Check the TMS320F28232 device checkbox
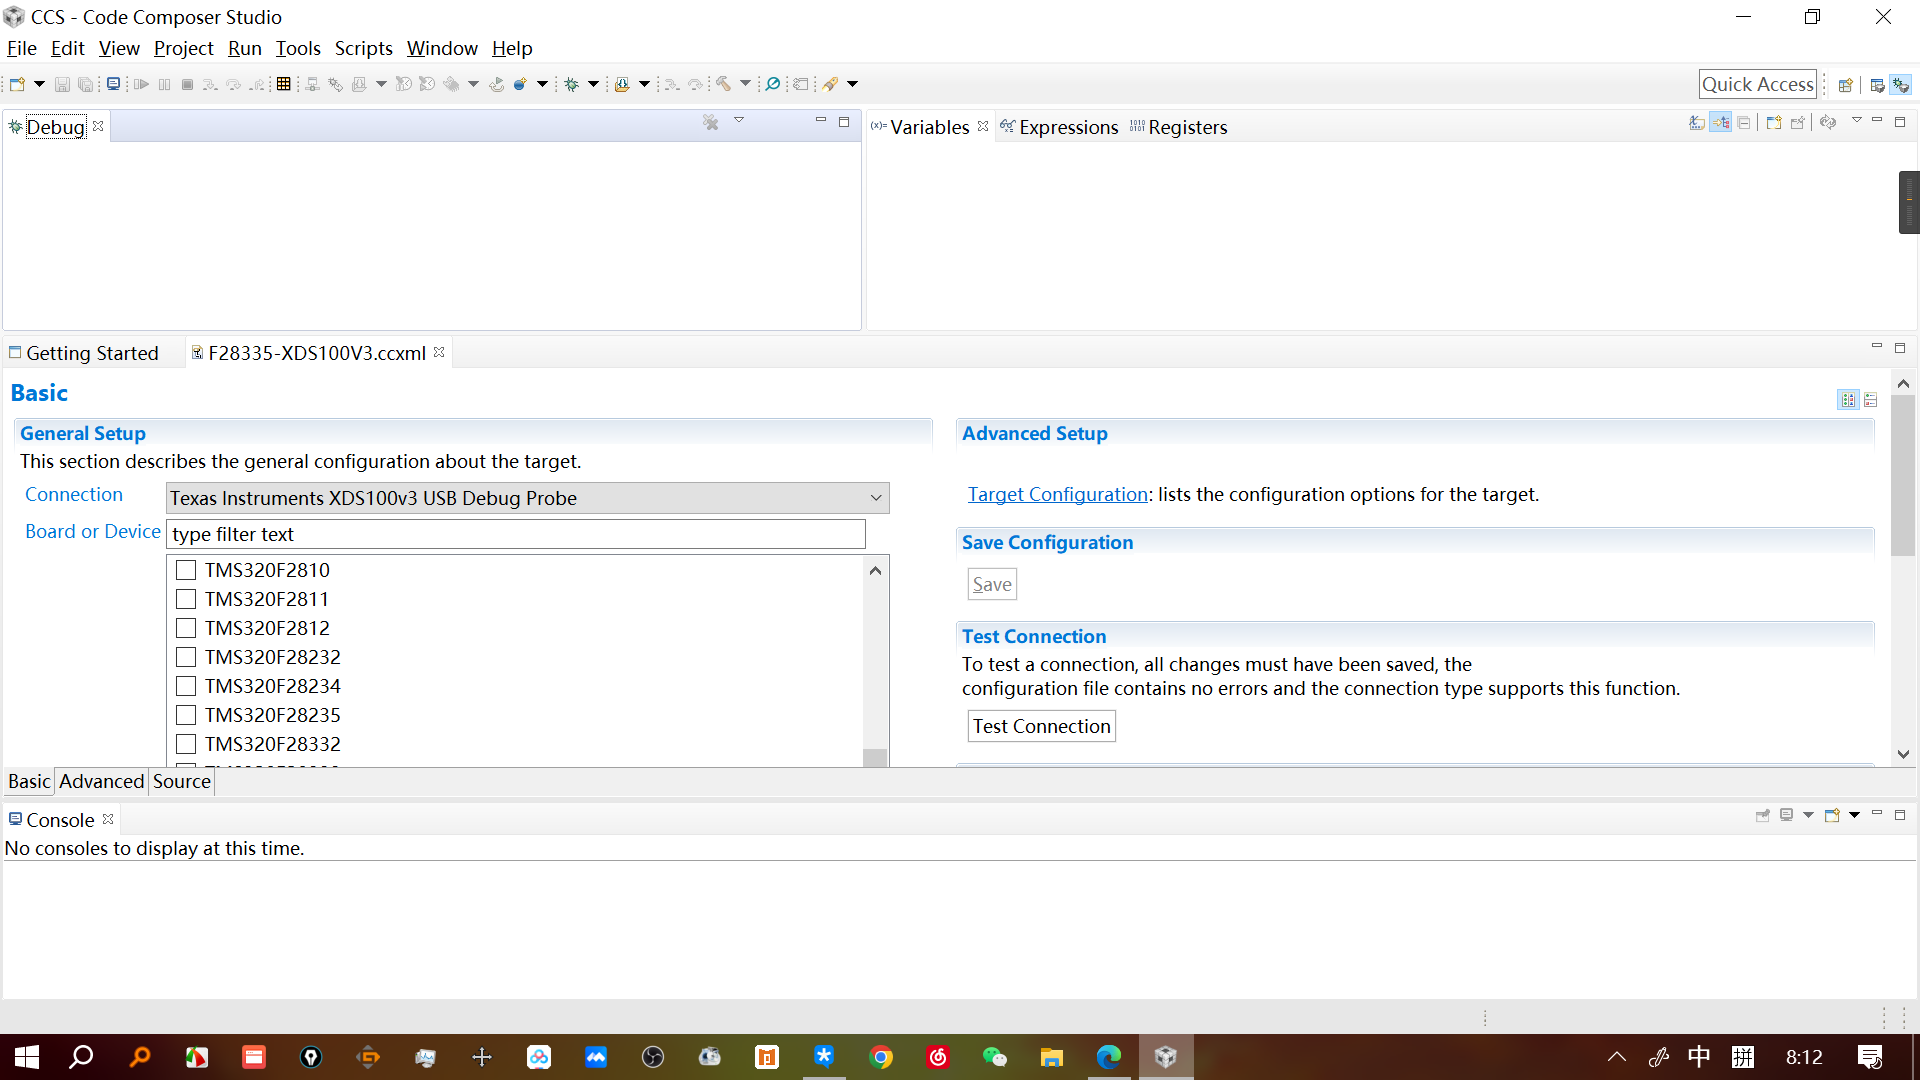 (186, 657)
